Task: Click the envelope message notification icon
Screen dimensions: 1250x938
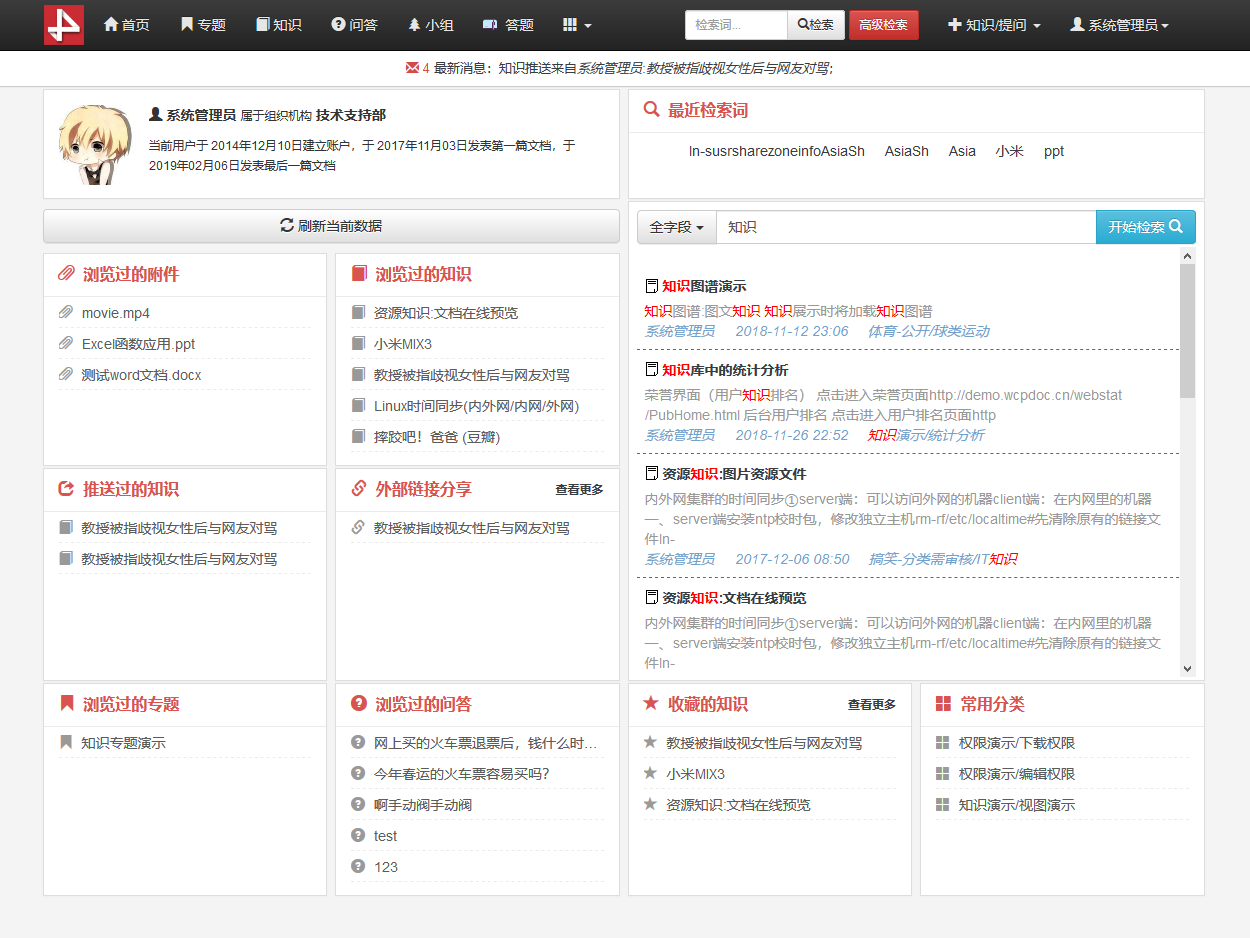Action: [x=412, y=68]
